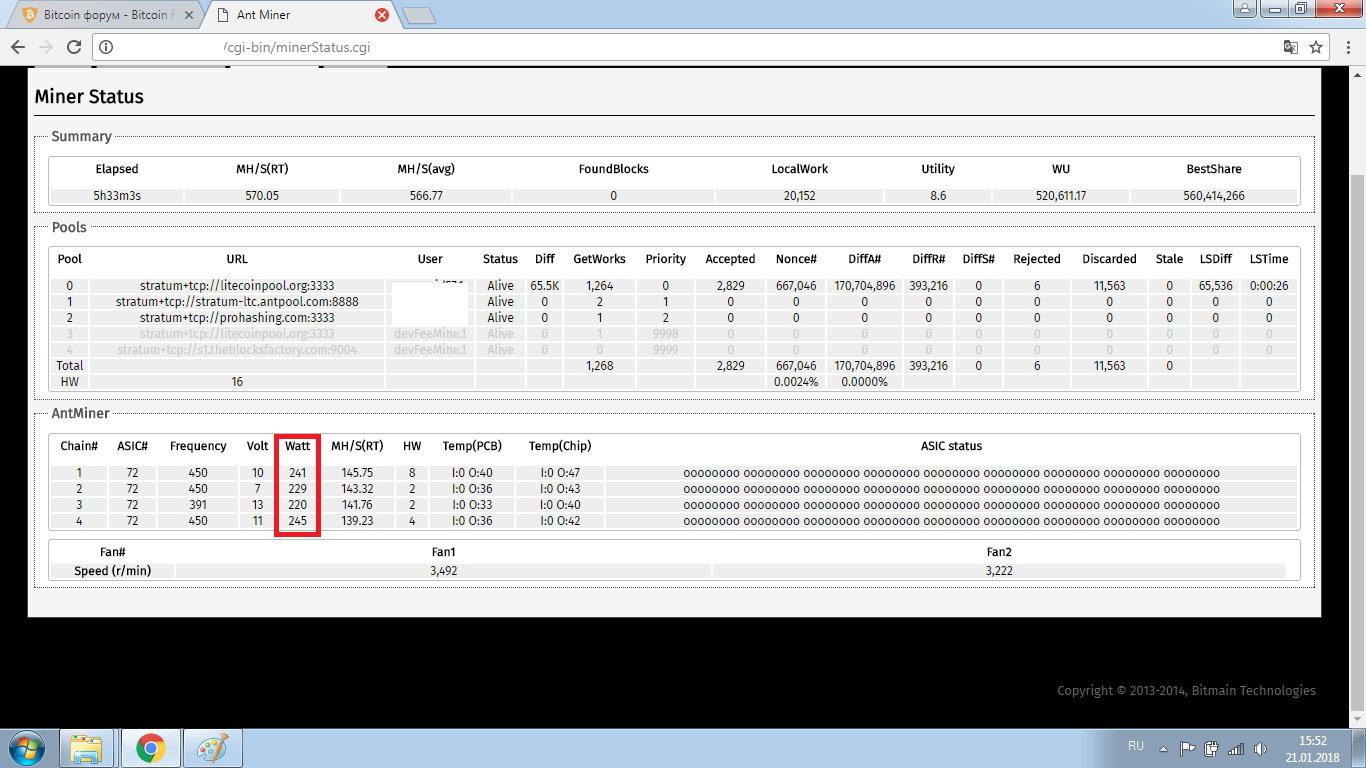Click the WU value 520,611.17
Screen dimensions: 1366x768
pos(1061,196)
